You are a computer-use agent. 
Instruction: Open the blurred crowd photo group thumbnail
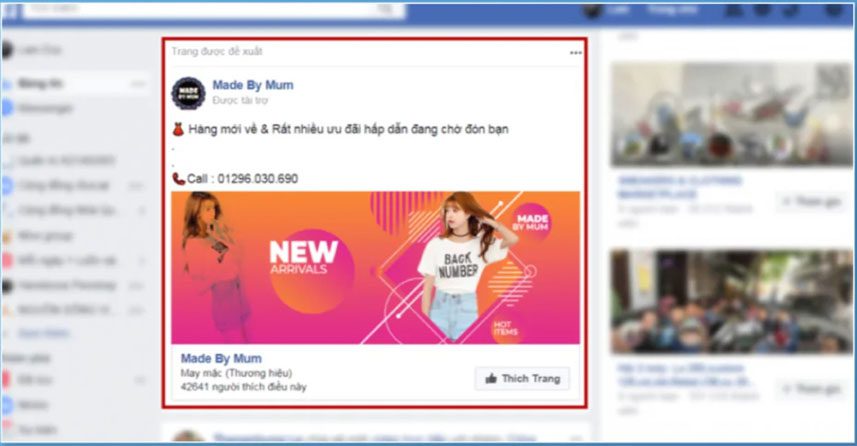(x=731, y=301)
